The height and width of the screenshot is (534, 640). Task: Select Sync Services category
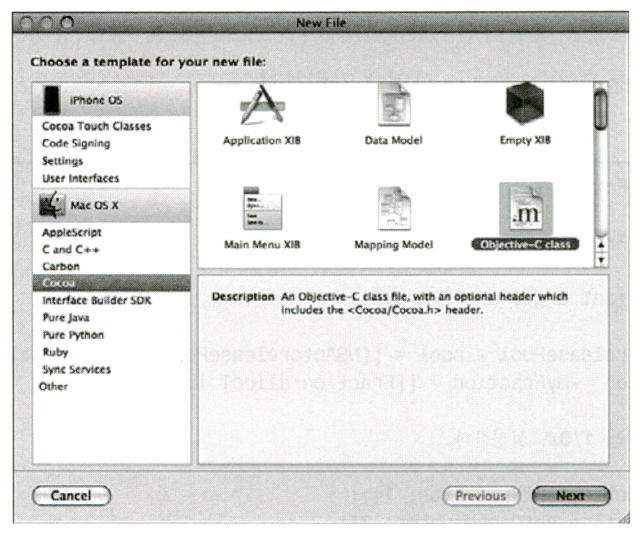point(77,369)
